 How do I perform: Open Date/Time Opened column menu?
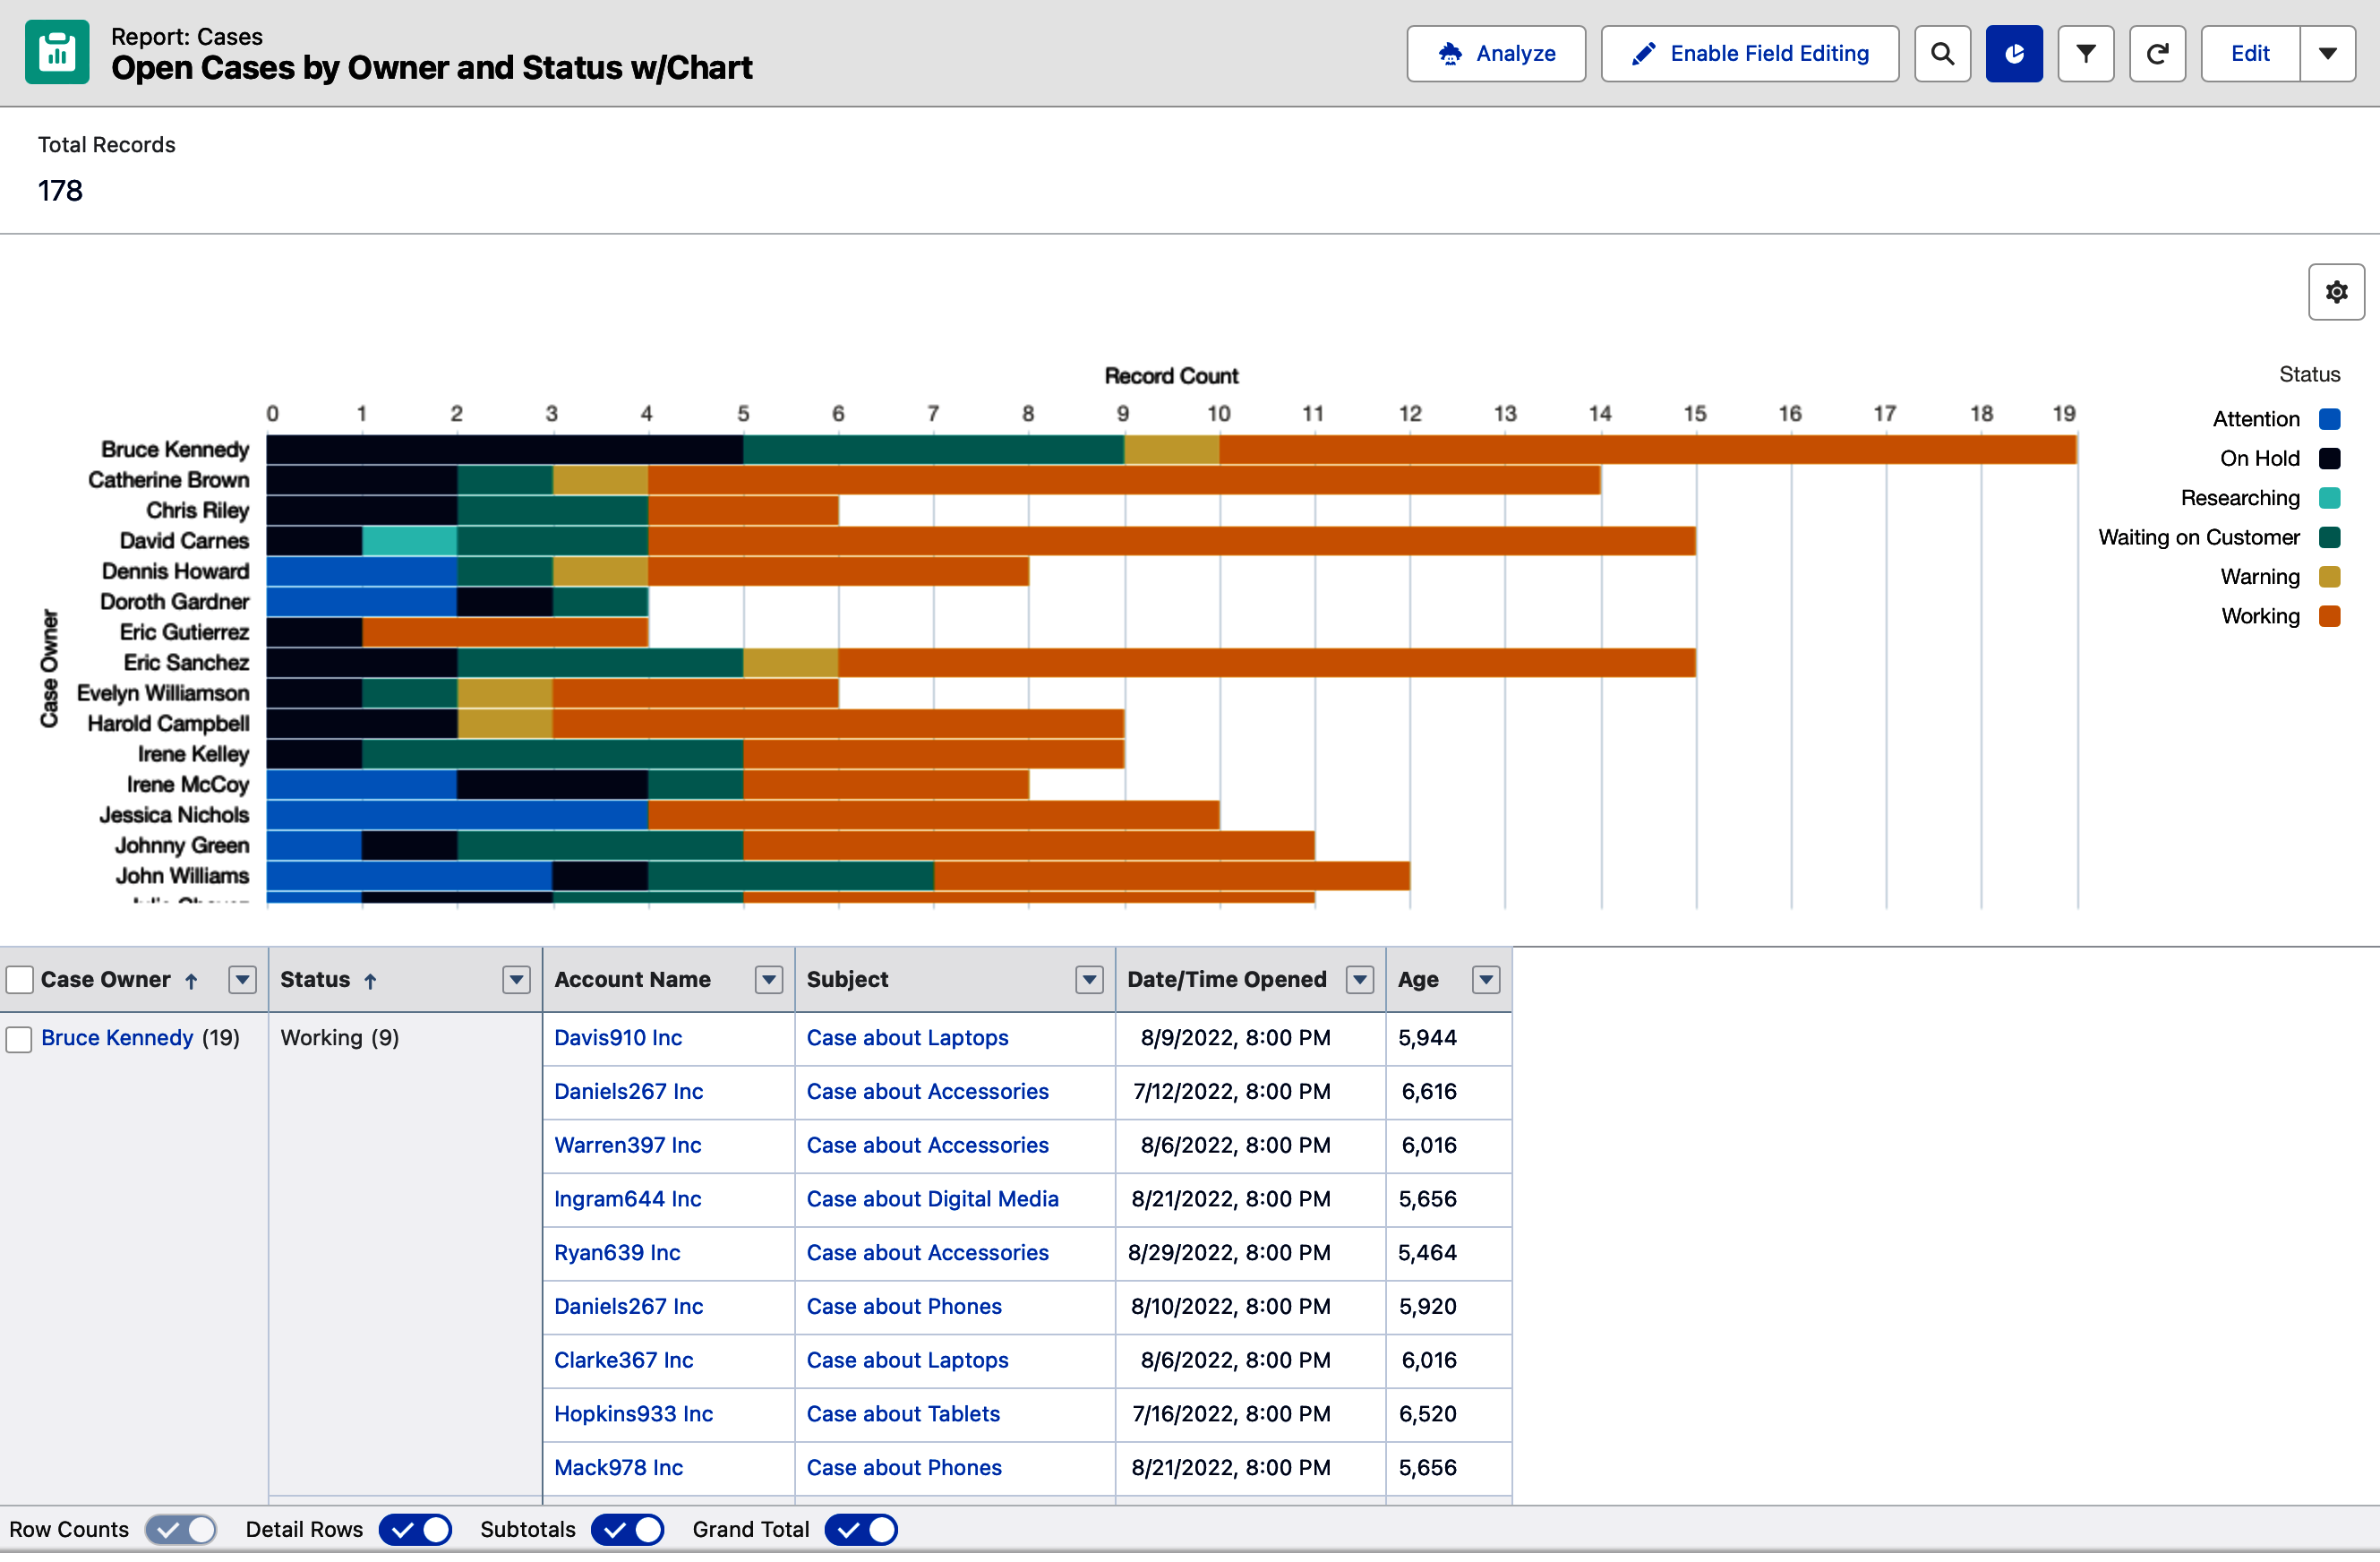pyautogui.click(x=1360, y=981)
